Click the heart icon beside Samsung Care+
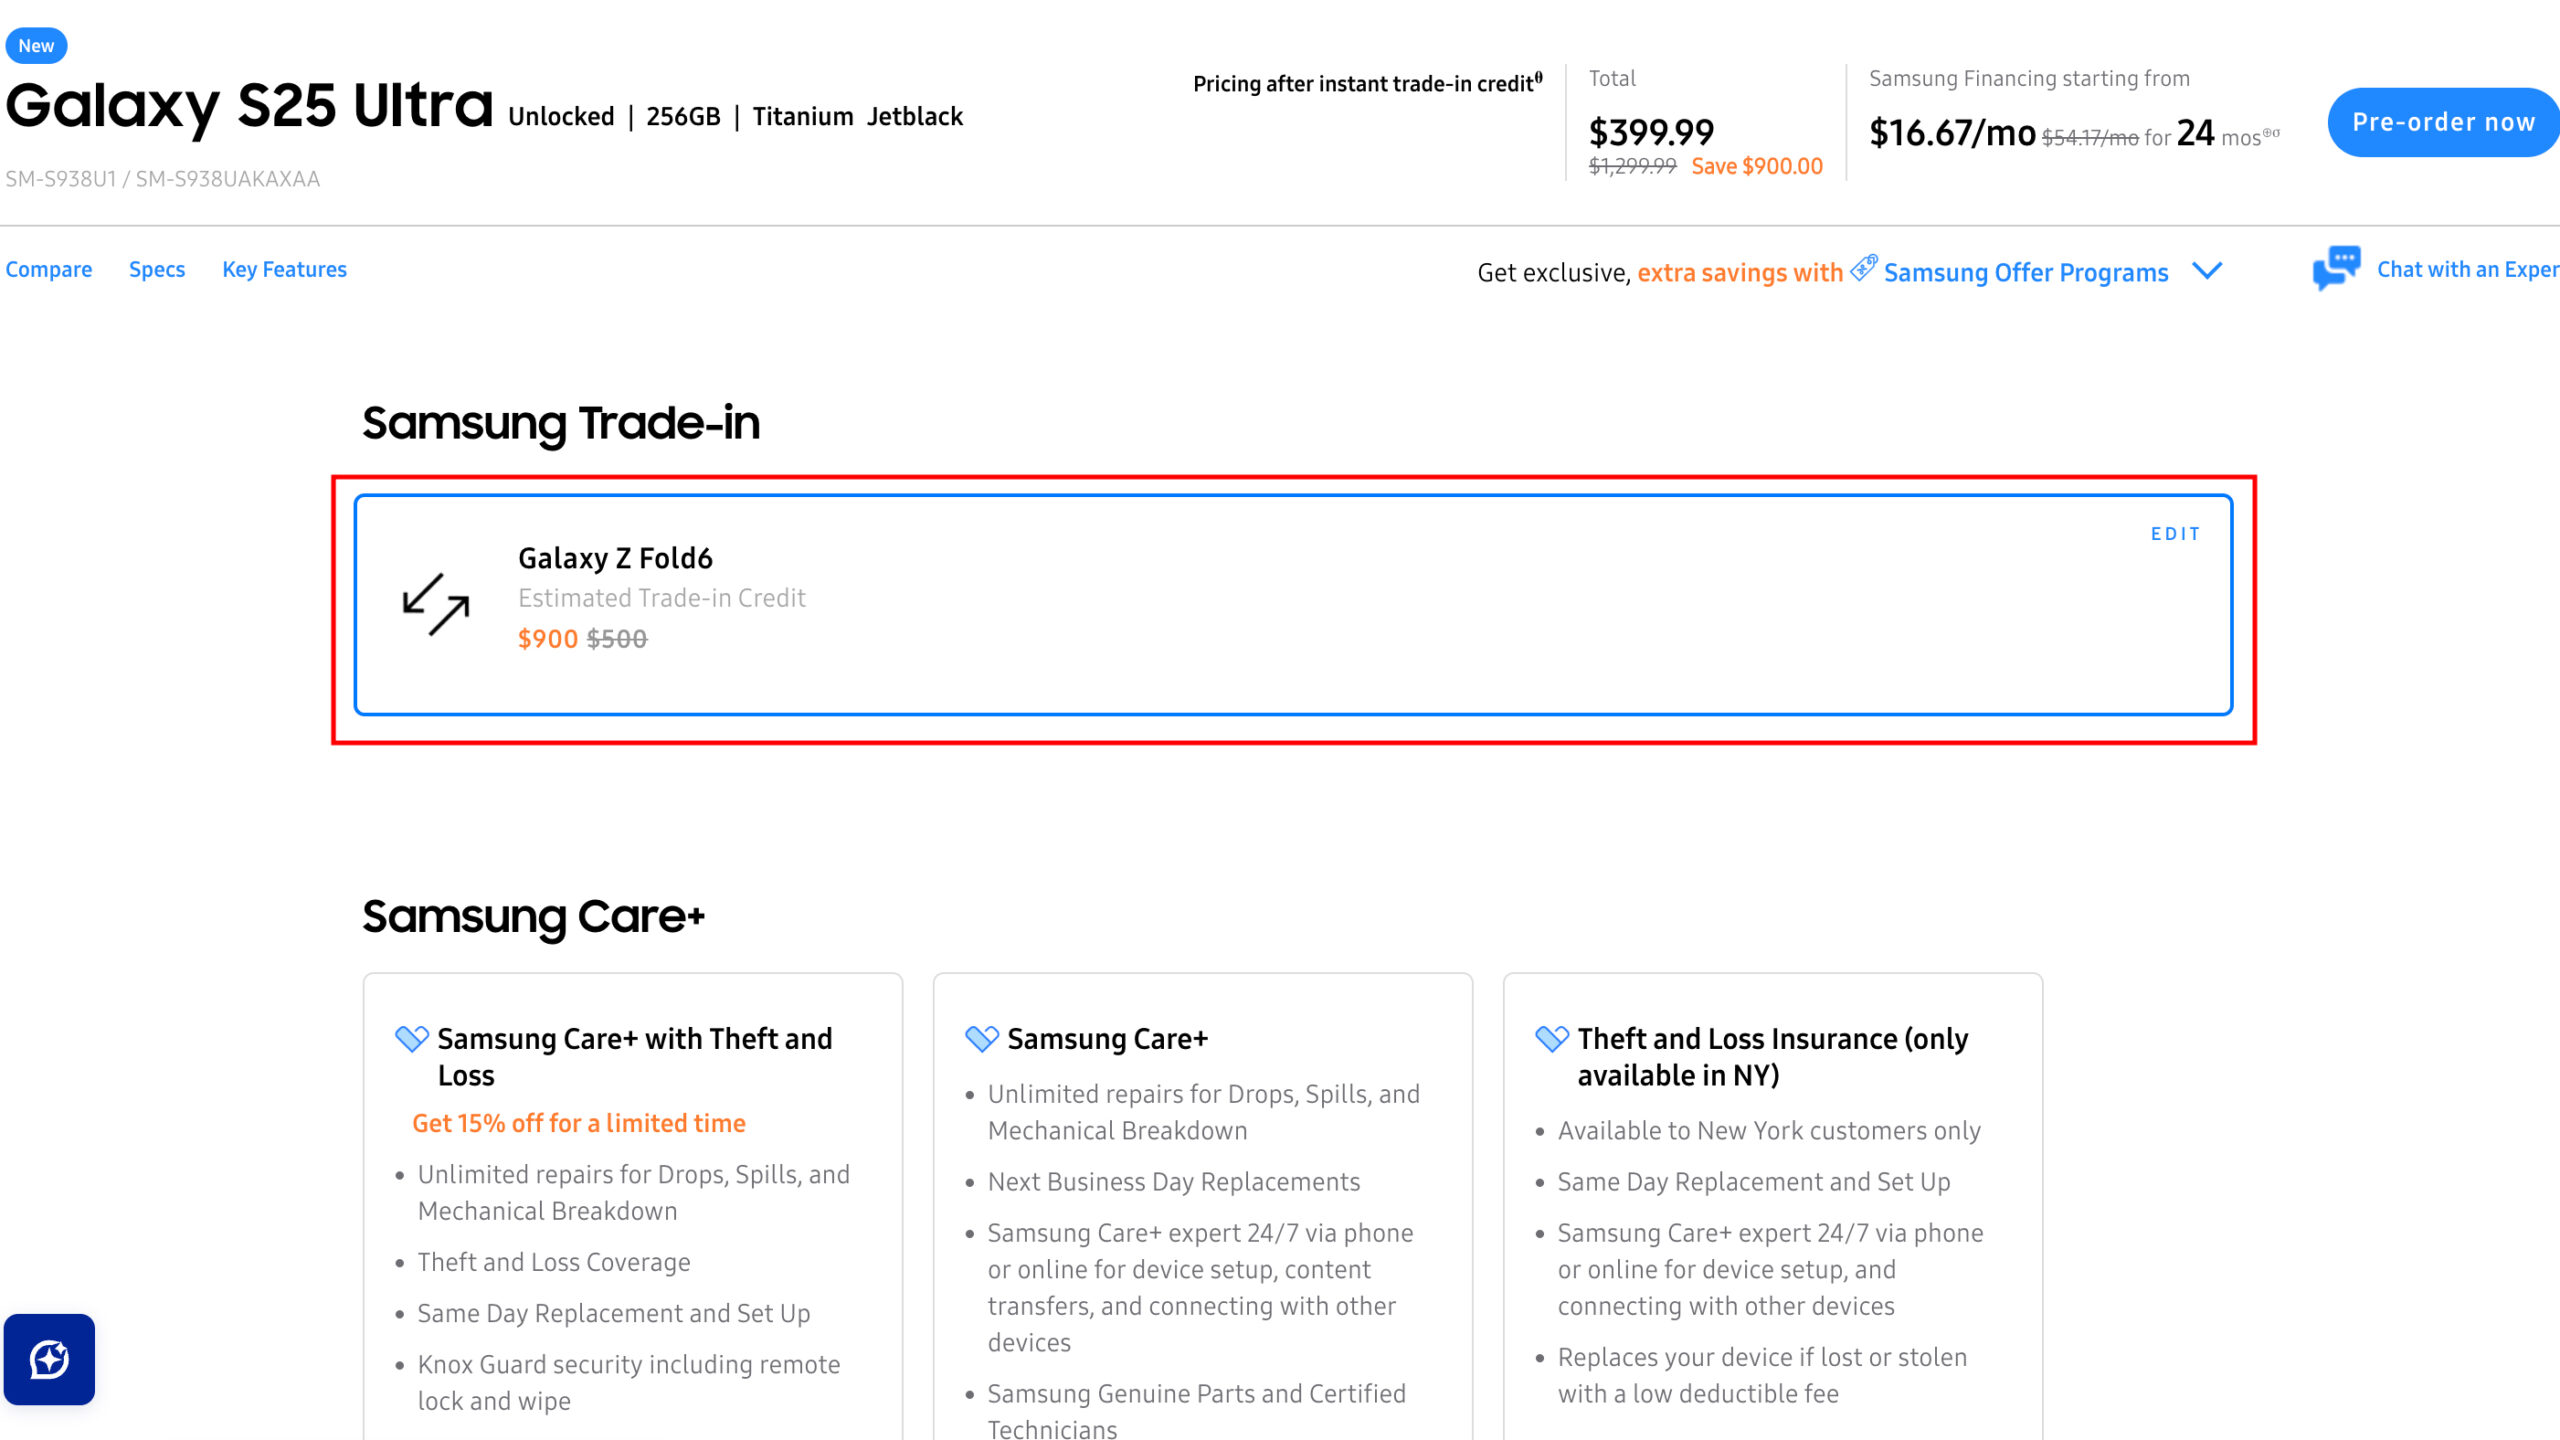The height and width of the screenshot is (1440, 2560). point(982,1039)
